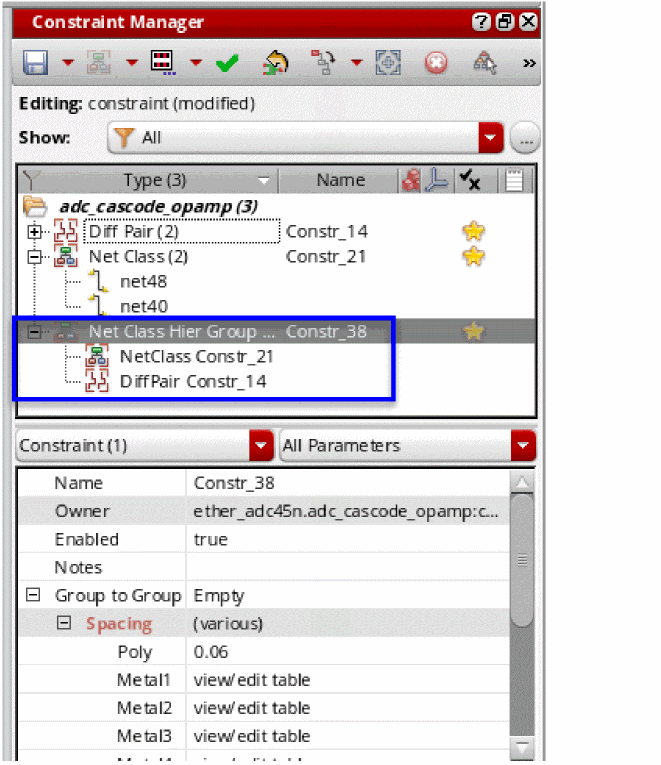This screenshot has width=661, height=765.
Task: Click the hierarchy transfer toolbar icon
Action: (323, 62)
